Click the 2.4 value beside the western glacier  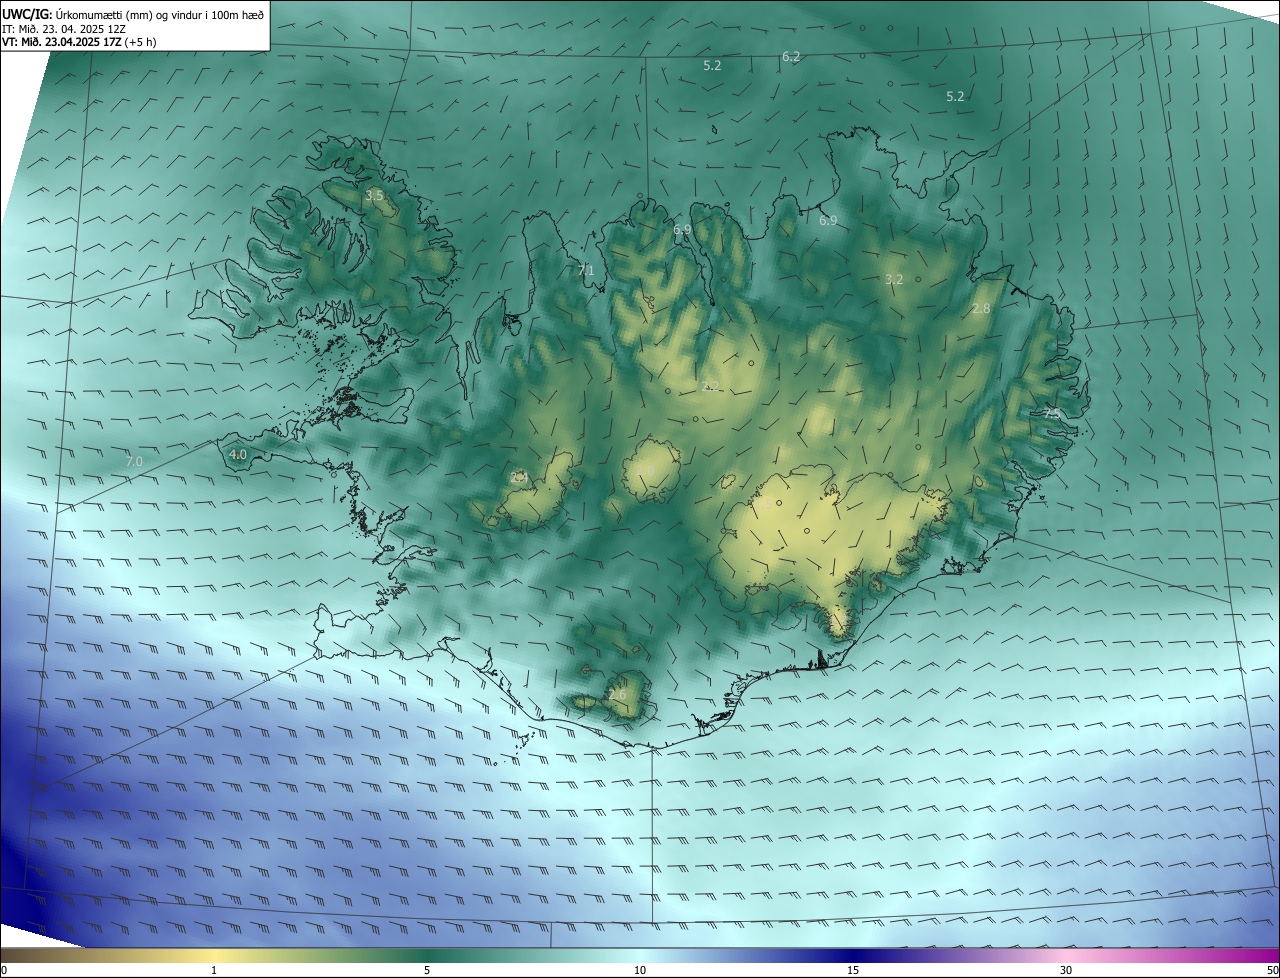[x=518, y=477]
